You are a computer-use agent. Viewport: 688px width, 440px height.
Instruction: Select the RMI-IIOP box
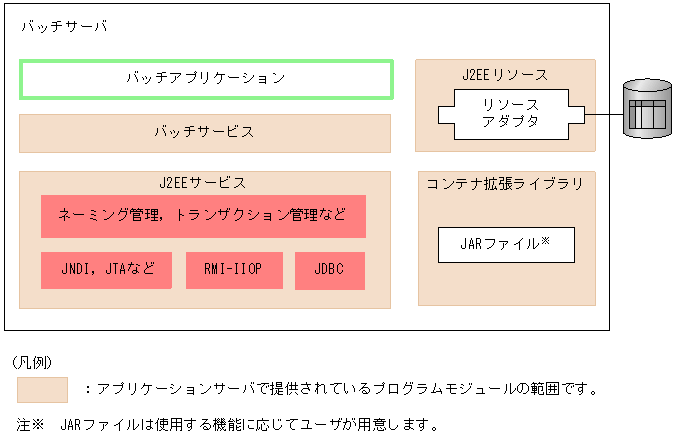pos(234,270)
